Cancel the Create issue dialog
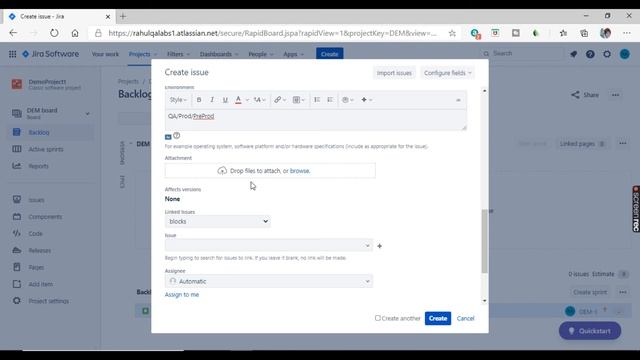Screen dimensions: 640x360 465,318
